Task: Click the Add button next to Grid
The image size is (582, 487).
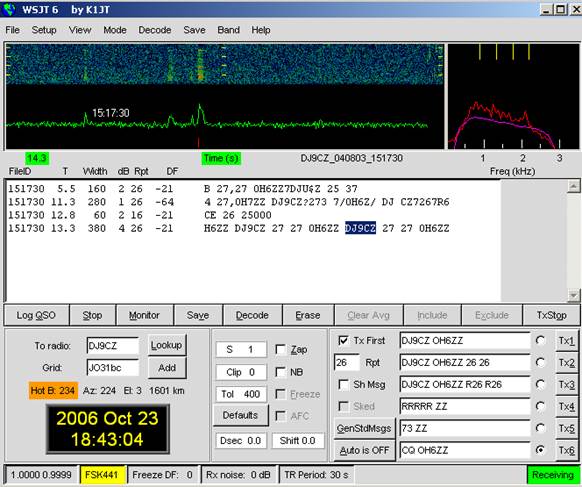Action: [x=167, y=368]
